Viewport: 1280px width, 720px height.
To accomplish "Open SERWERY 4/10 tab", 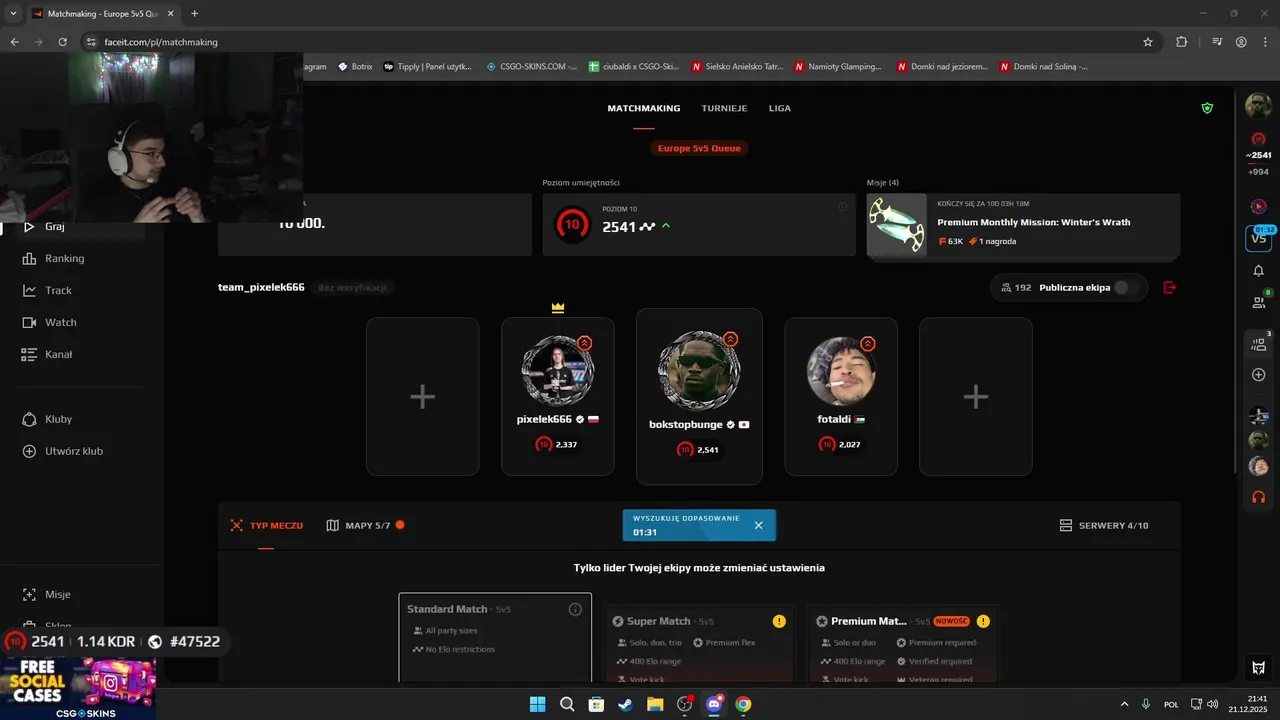I will (1104, 525).
